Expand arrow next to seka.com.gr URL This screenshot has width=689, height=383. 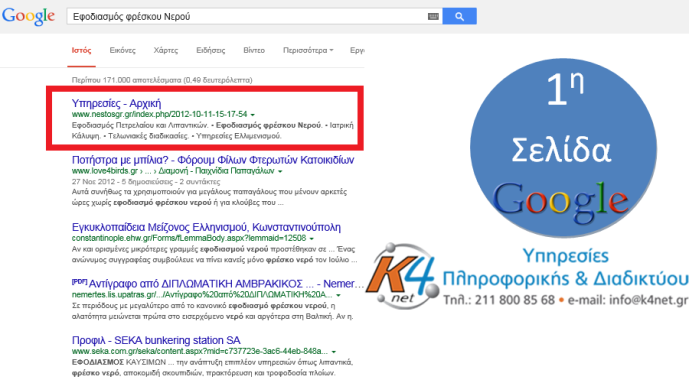[x=334, y=352]
